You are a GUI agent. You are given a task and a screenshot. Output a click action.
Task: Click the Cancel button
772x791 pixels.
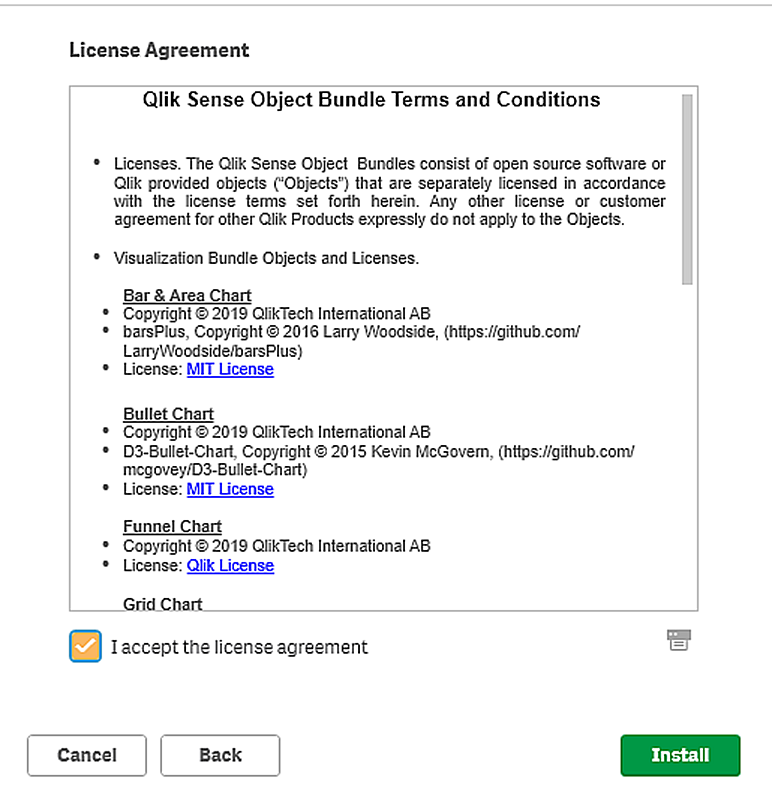87,755
